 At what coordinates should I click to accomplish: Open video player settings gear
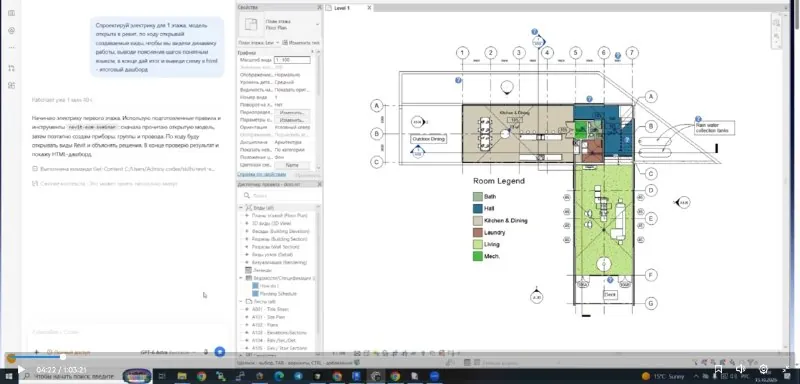pos(763,369)
